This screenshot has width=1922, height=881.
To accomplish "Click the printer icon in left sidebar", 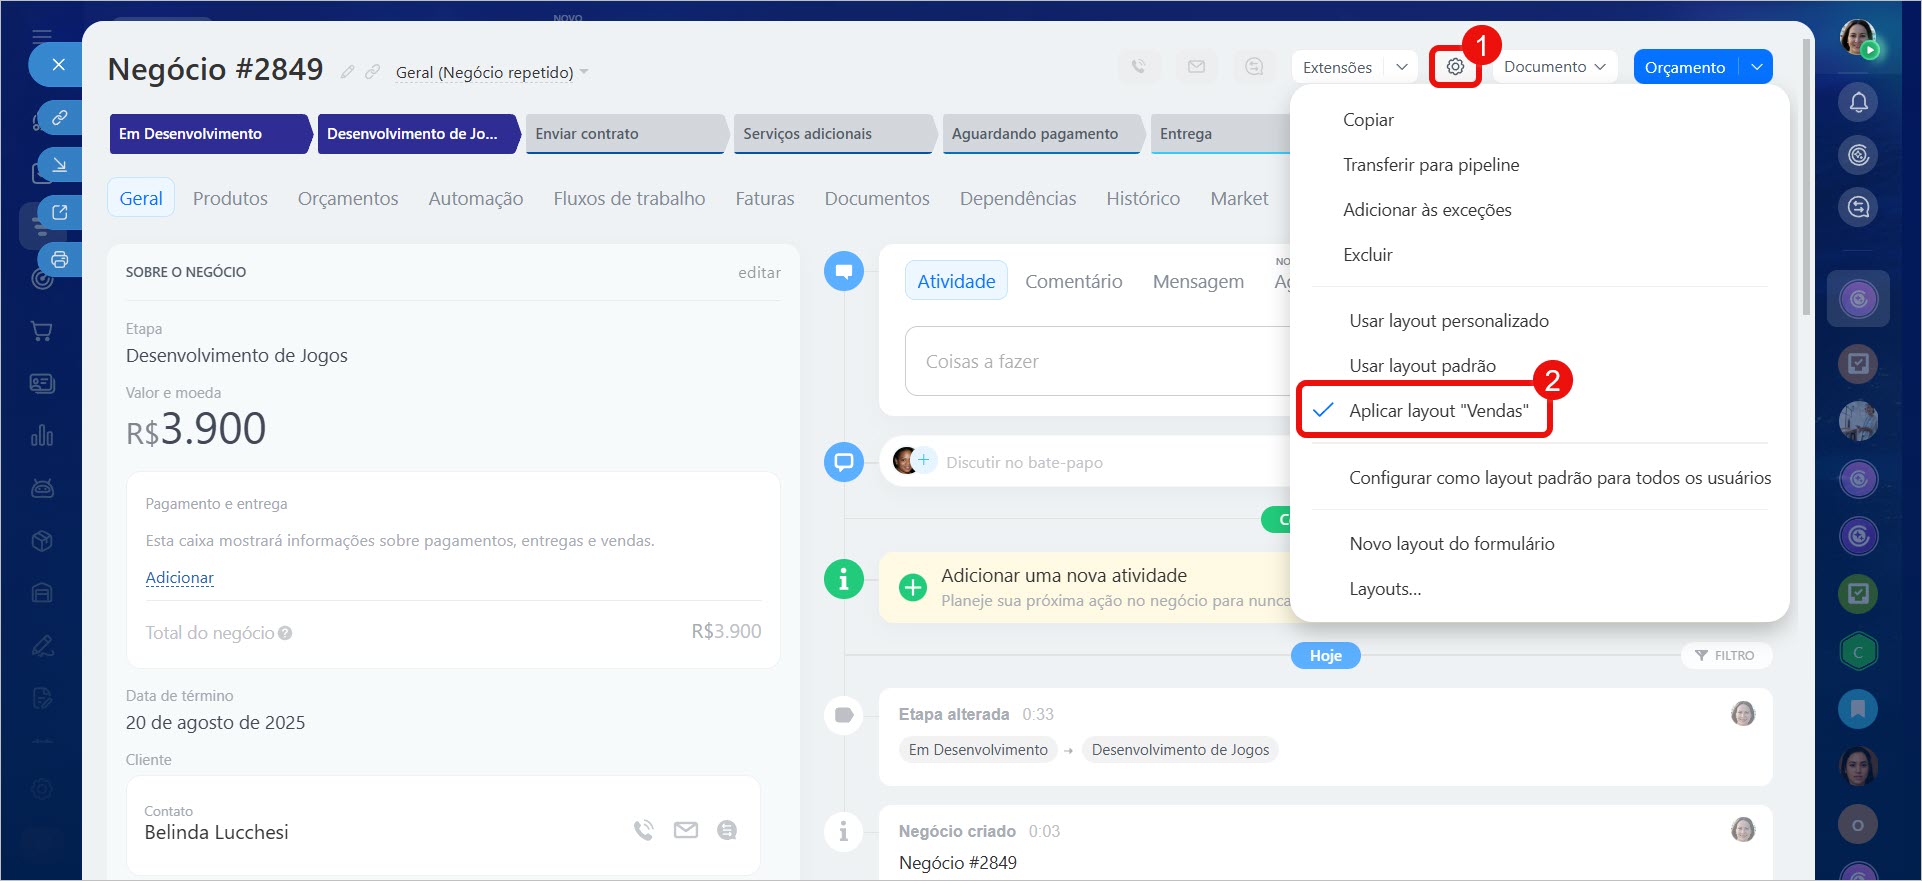I will click(60, 260).
